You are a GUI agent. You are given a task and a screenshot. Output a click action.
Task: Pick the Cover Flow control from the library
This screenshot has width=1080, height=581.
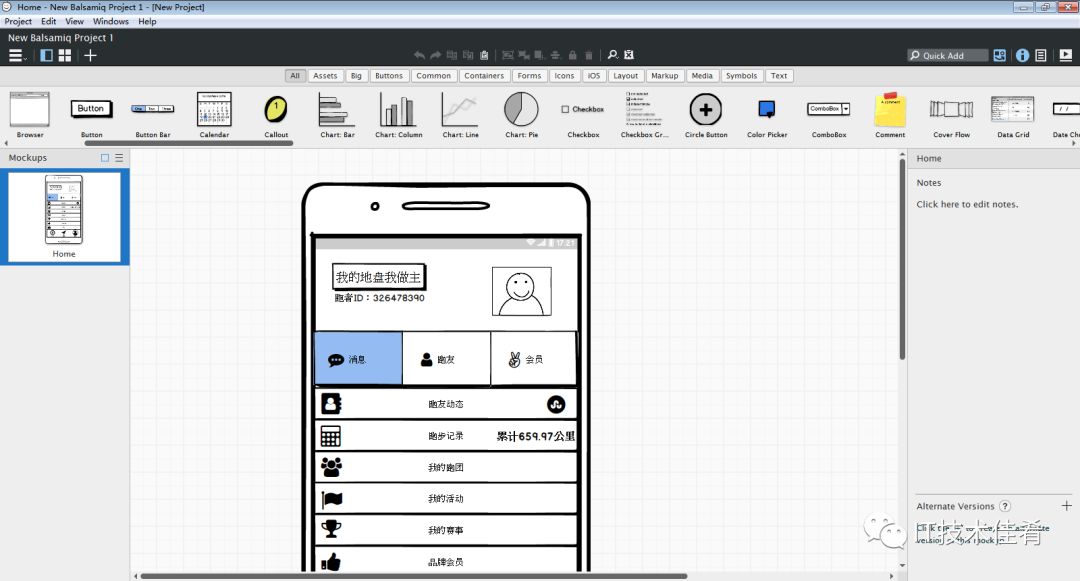point(950,112)
